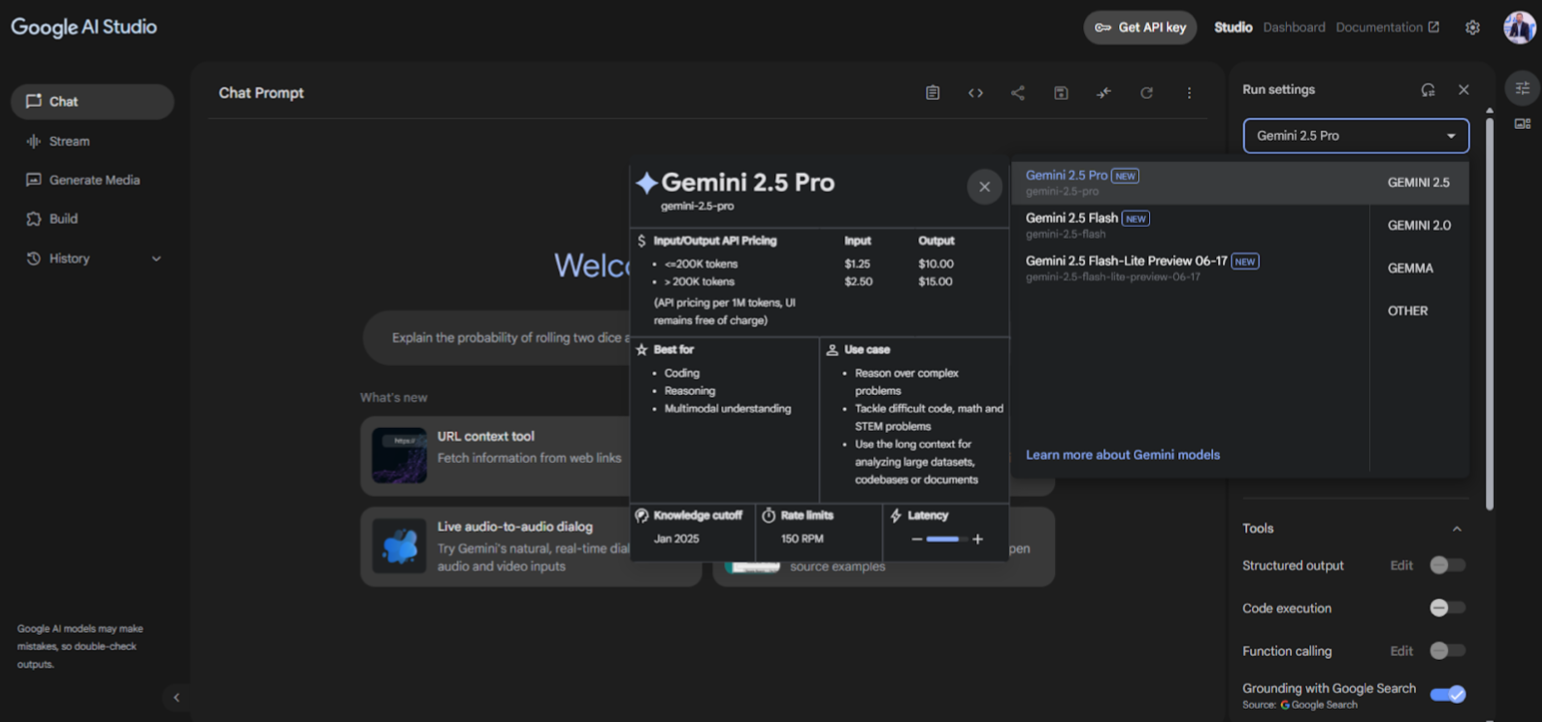Click the Knowledge cutoff head icon
Screen dimensions: 1542x722
[x=642, y=516]
